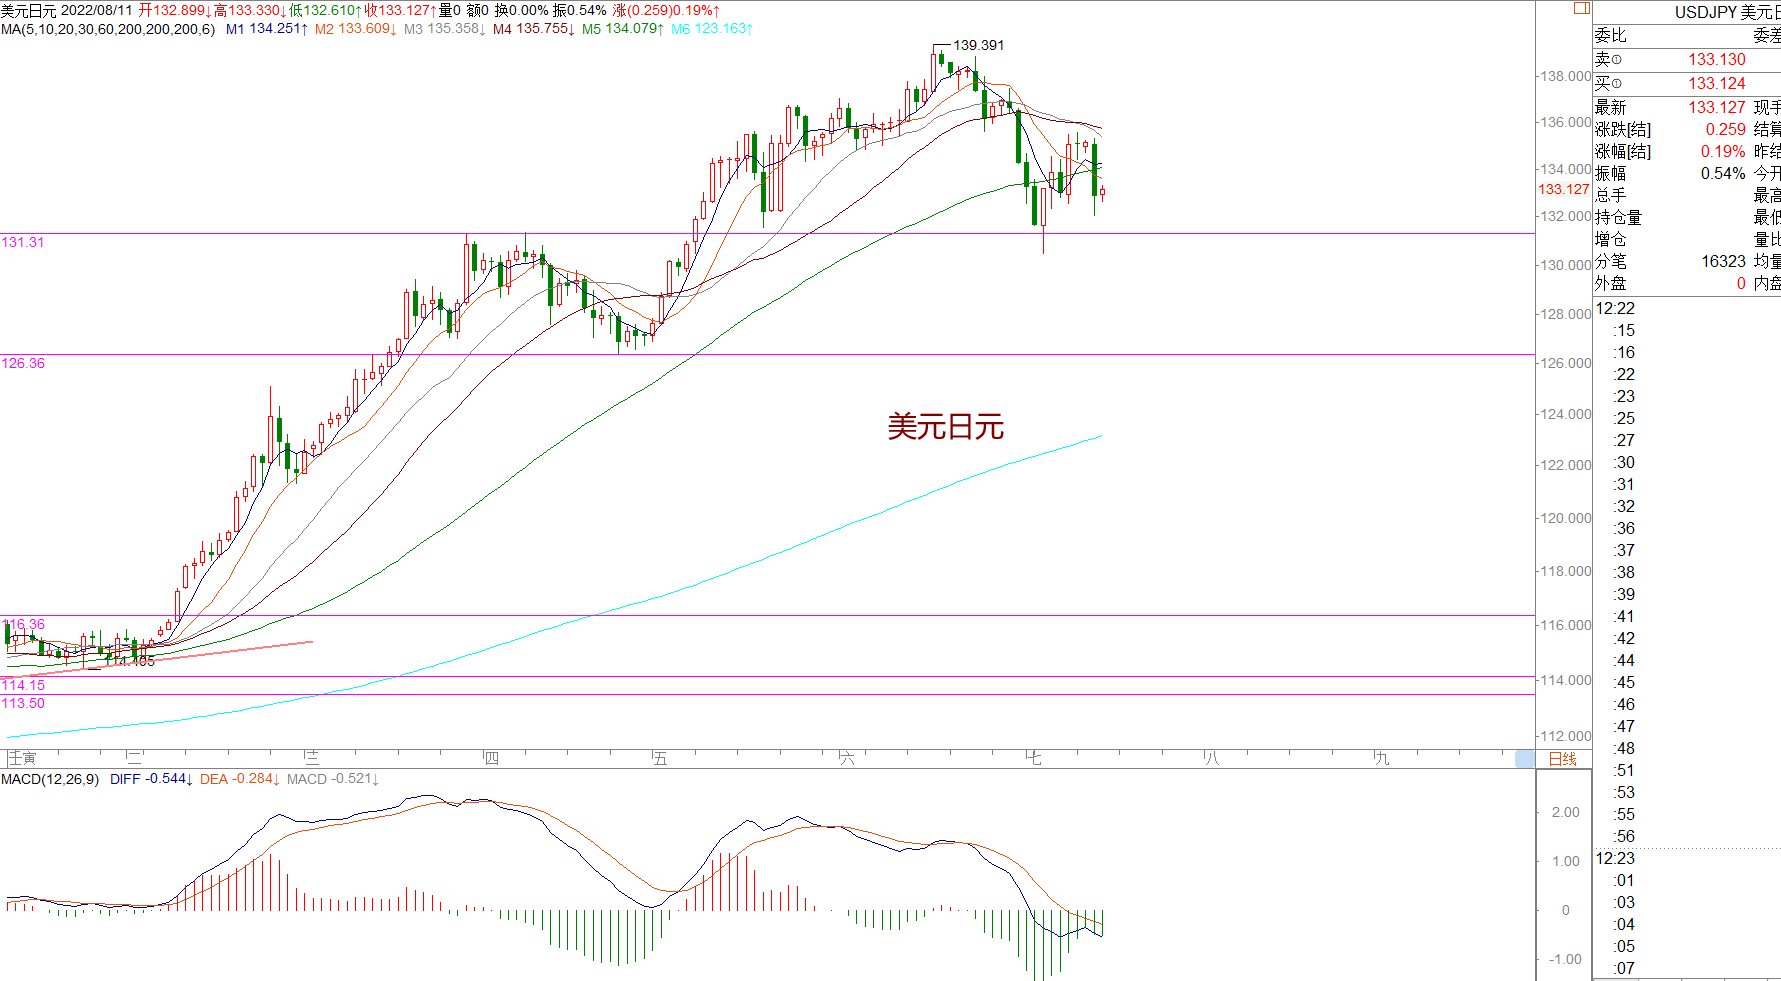Click the 外盘 value 0
This screenshot has height=981, width=1781.
(1741, 284)
